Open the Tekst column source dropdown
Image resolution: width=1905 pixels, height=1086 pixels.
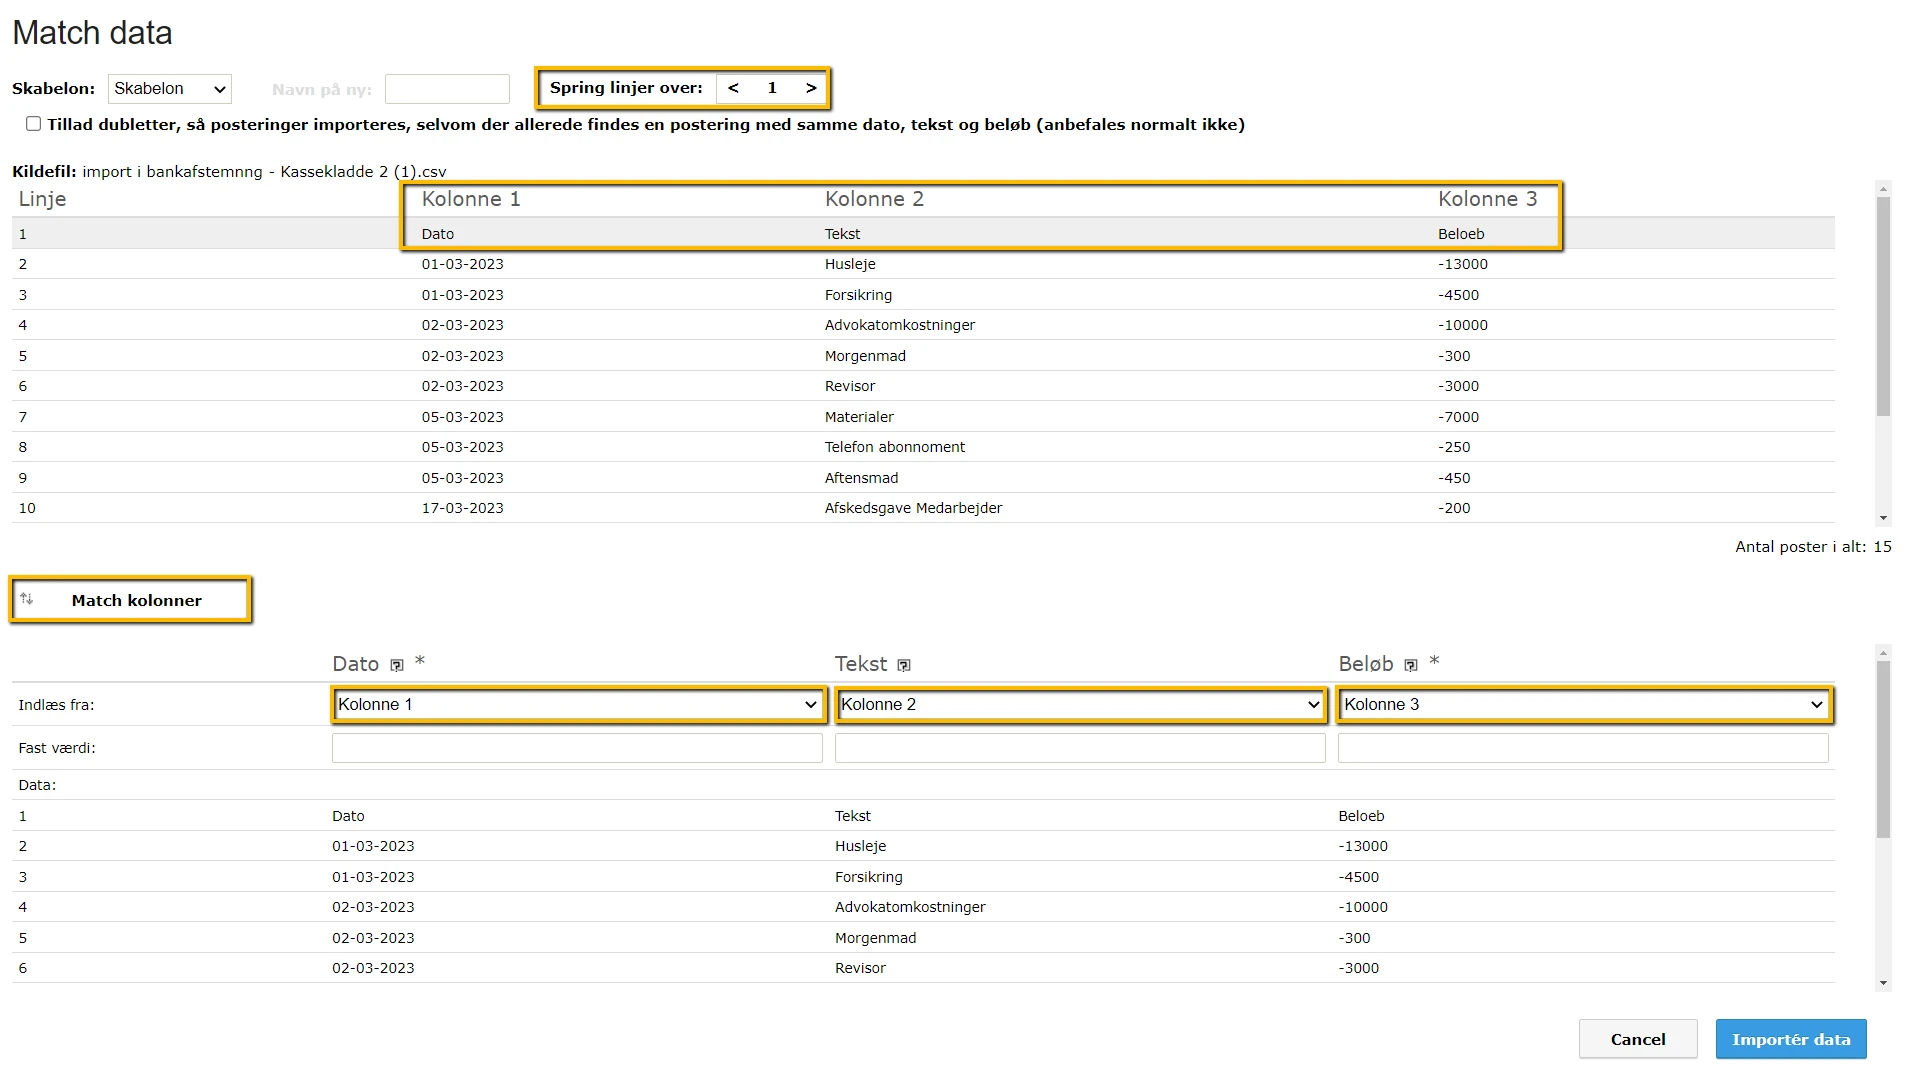click(1081, 705)
